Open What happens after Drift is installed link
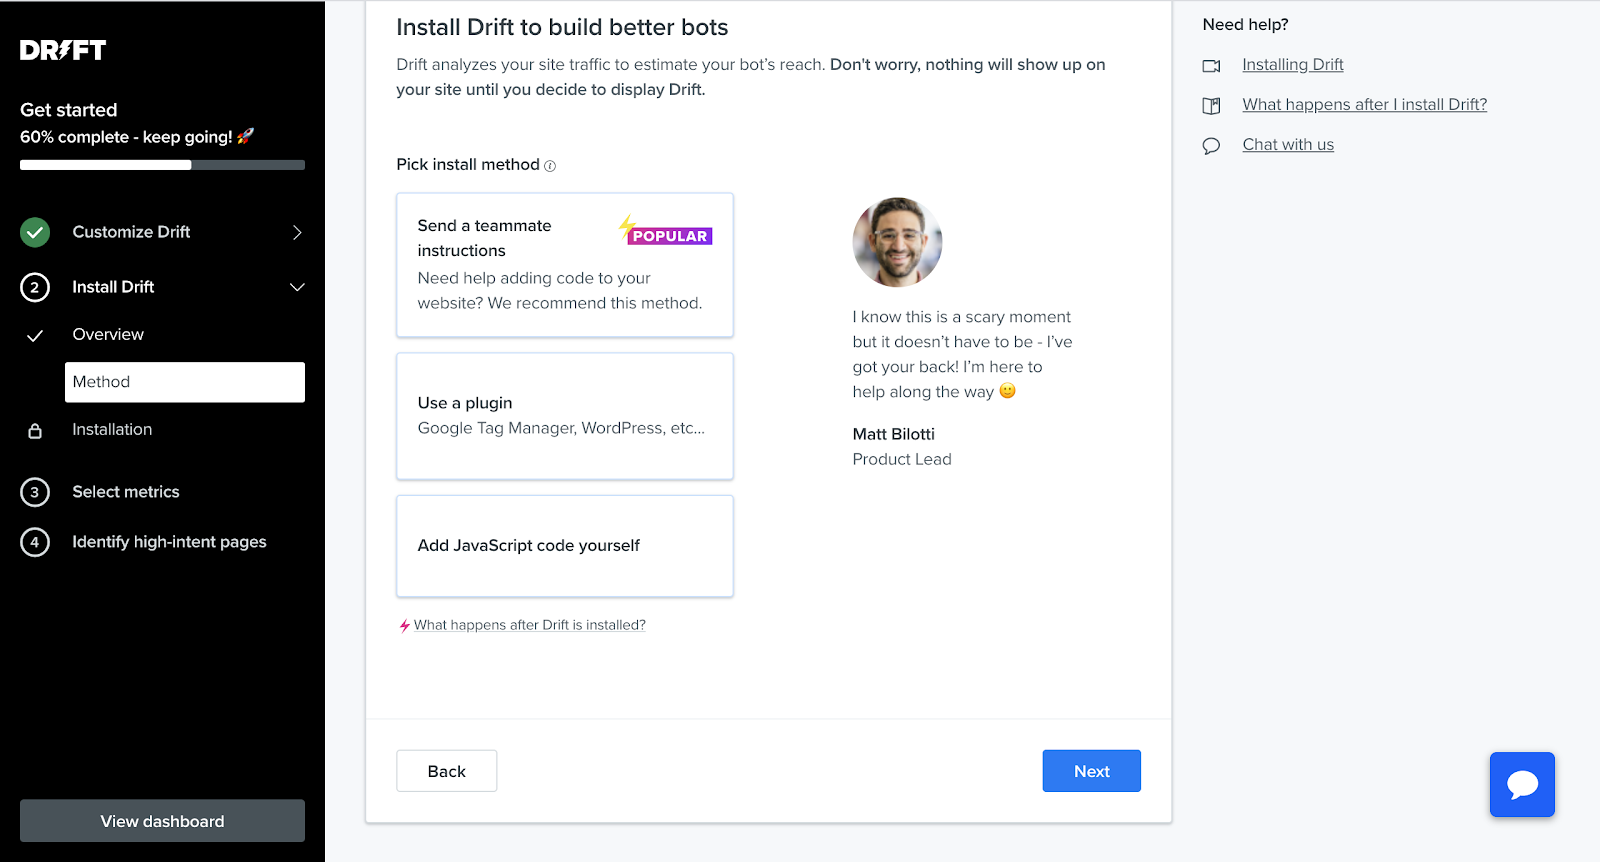The image size is (1600, 862). tap(529, 625)
